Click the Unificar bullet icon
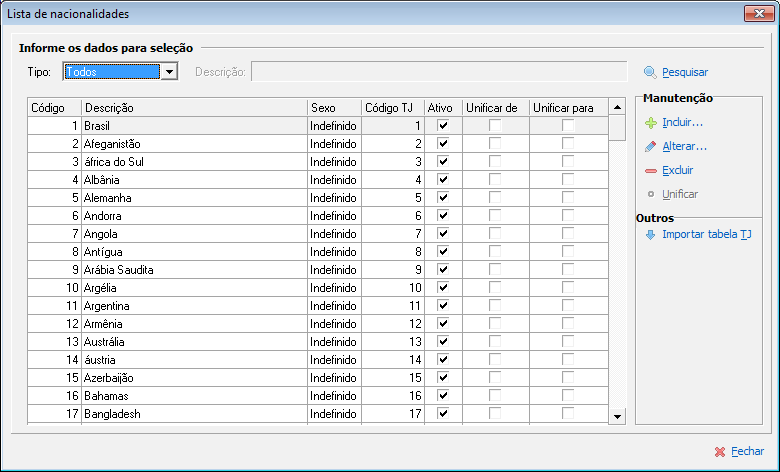 651,194
